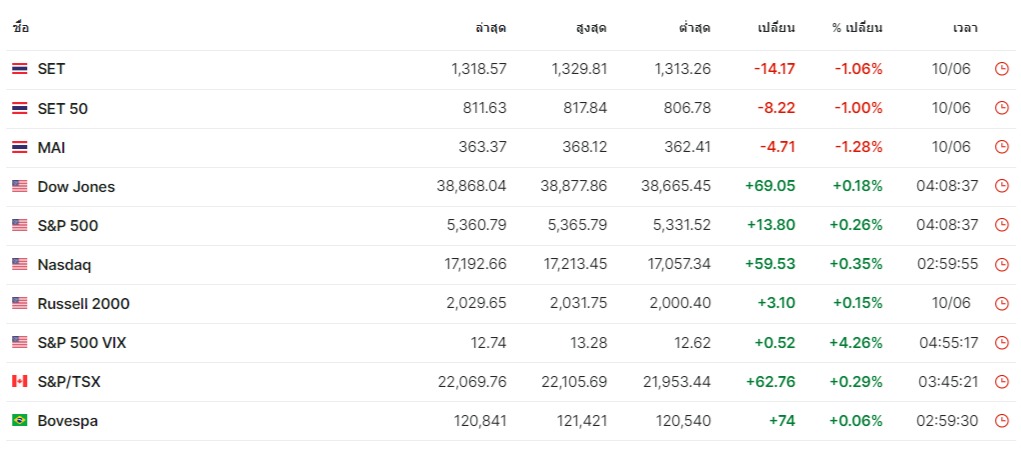The width and height of the screenshot is (1021, 449).
Task: Sort by the สูงสุด column header
Action: pyautogui.click(x=592, y=28)
